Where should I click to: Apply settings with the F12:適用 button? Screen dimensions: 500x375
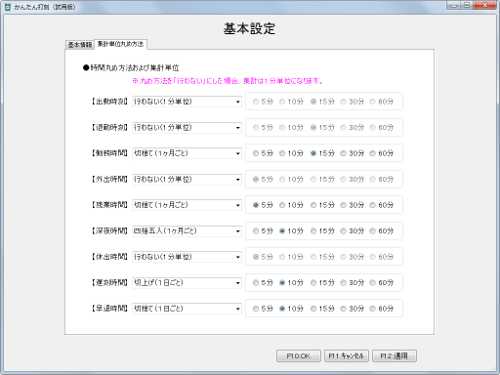(394, 356)
